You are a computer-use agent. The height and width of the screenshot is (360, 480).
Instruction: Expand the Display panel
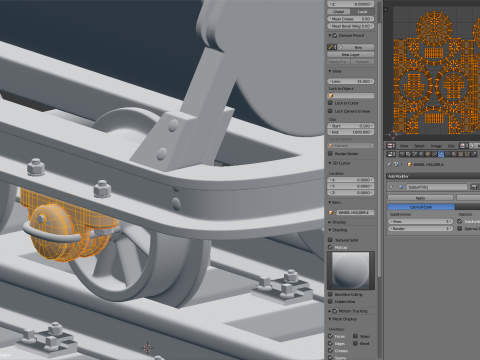pyautogui.click(x=330, y=222)
